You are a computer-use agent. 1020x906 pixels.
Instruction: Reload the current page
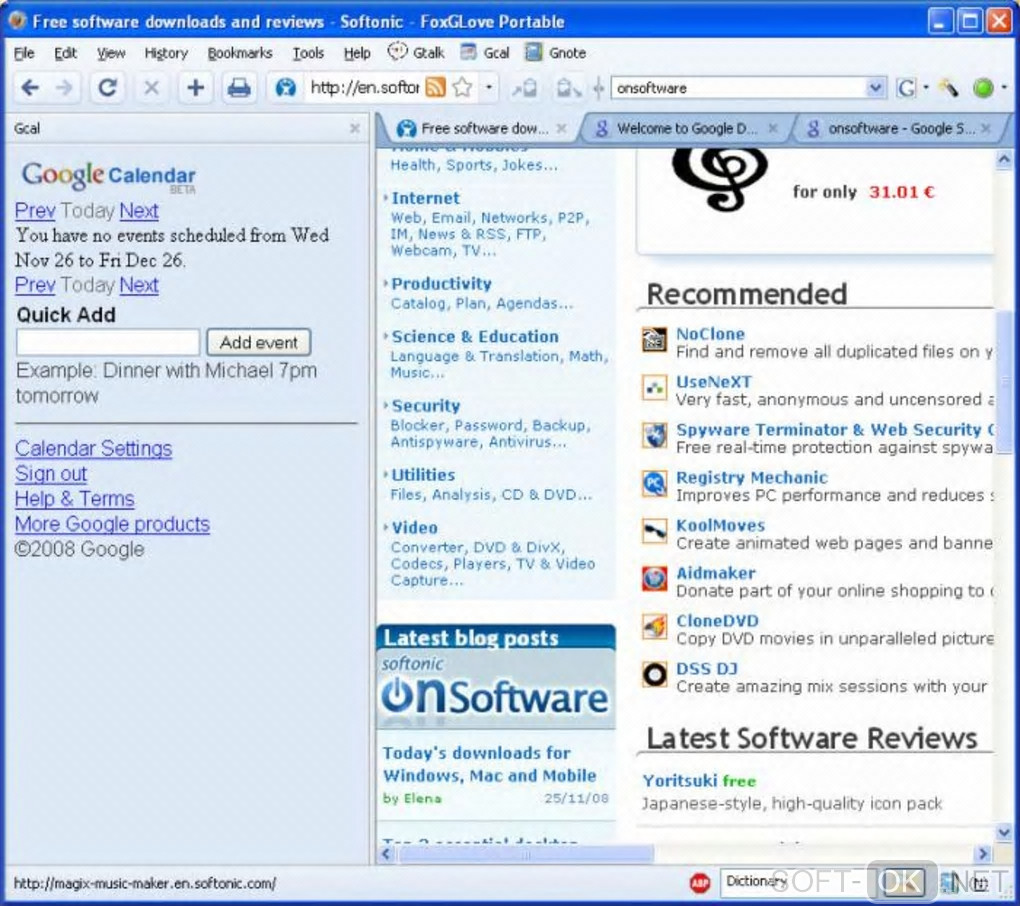pos(107,87)
